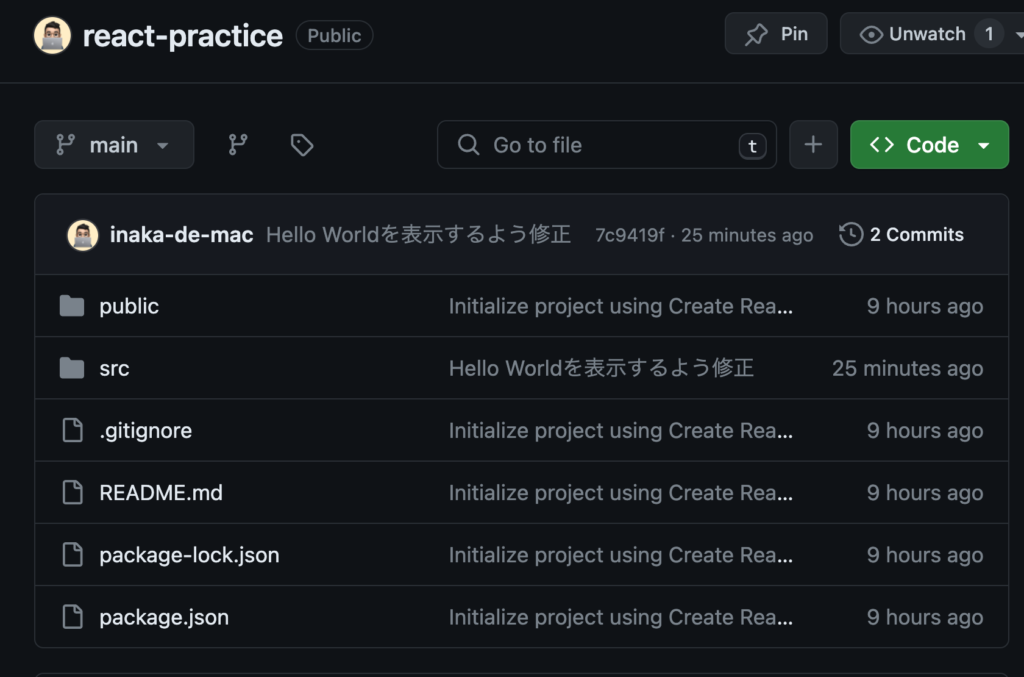Click the src folder icon
Screen dimensions: 1024x677
(72, 368)
